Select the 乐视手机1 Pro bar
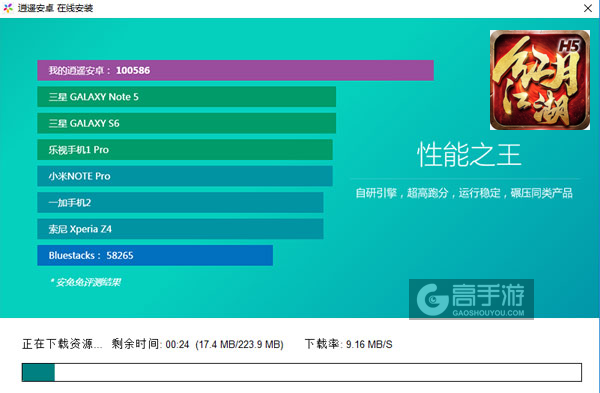 click(185, 150)
